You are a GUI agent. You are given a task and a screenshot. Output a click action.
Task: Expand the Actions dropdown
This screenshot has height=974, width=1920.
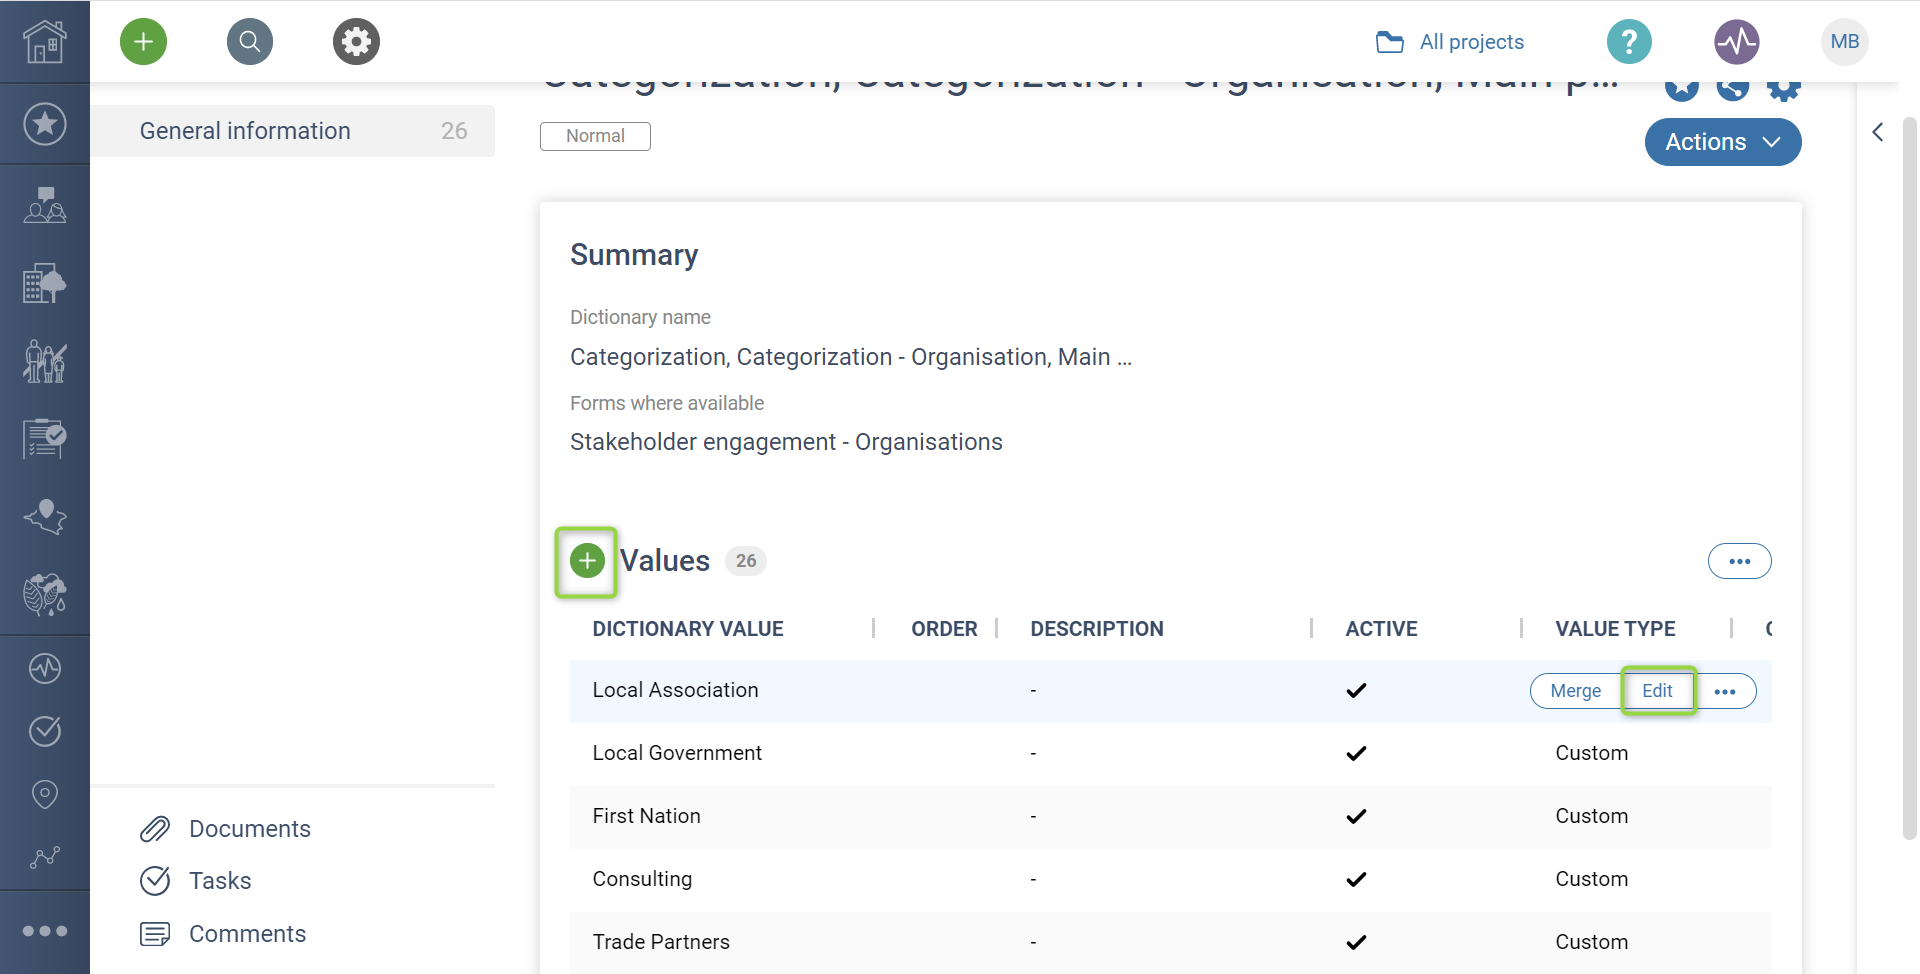click(1722, 142)
